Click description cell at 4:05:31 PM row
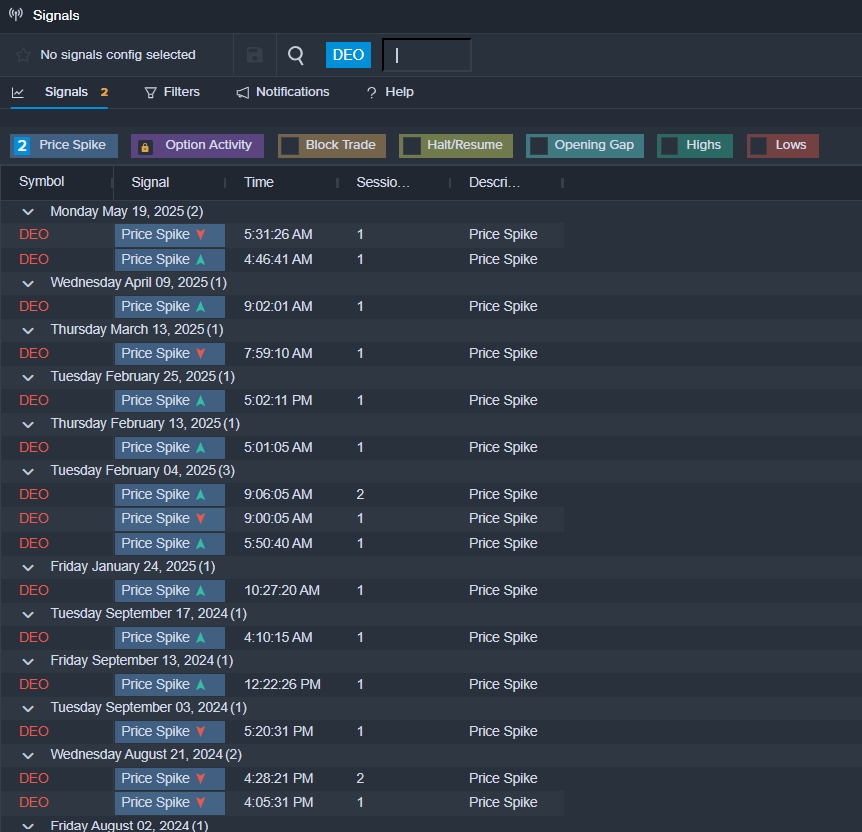862x832 pixels. click(x=503, y=802)
